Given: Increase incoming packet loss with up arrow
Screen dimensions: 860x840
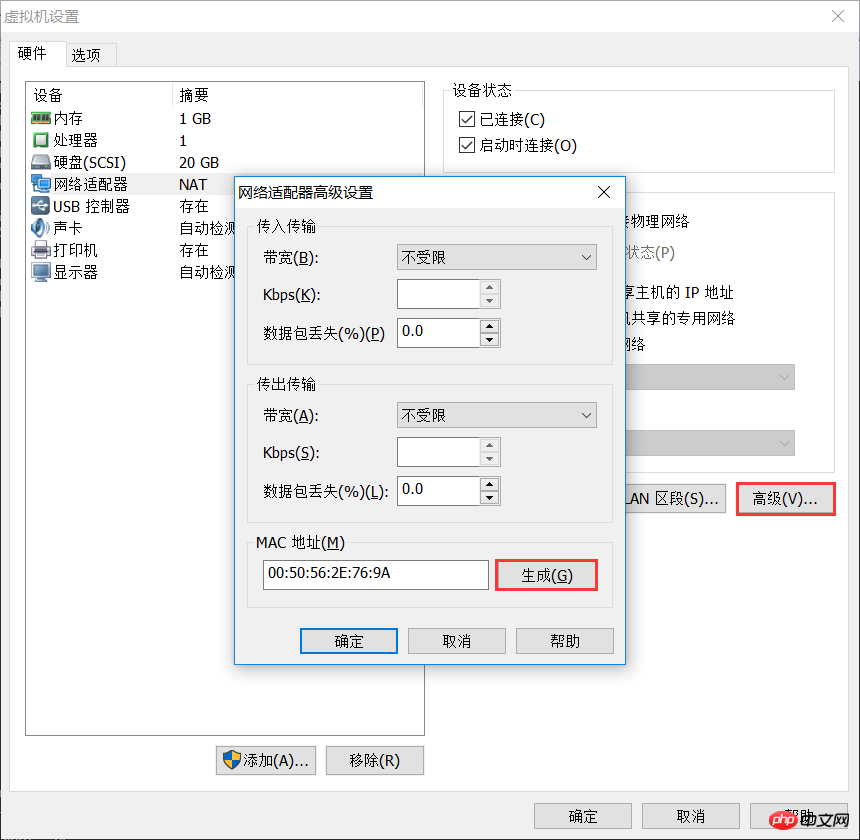Looking at the screenshot, I should 489,326.
